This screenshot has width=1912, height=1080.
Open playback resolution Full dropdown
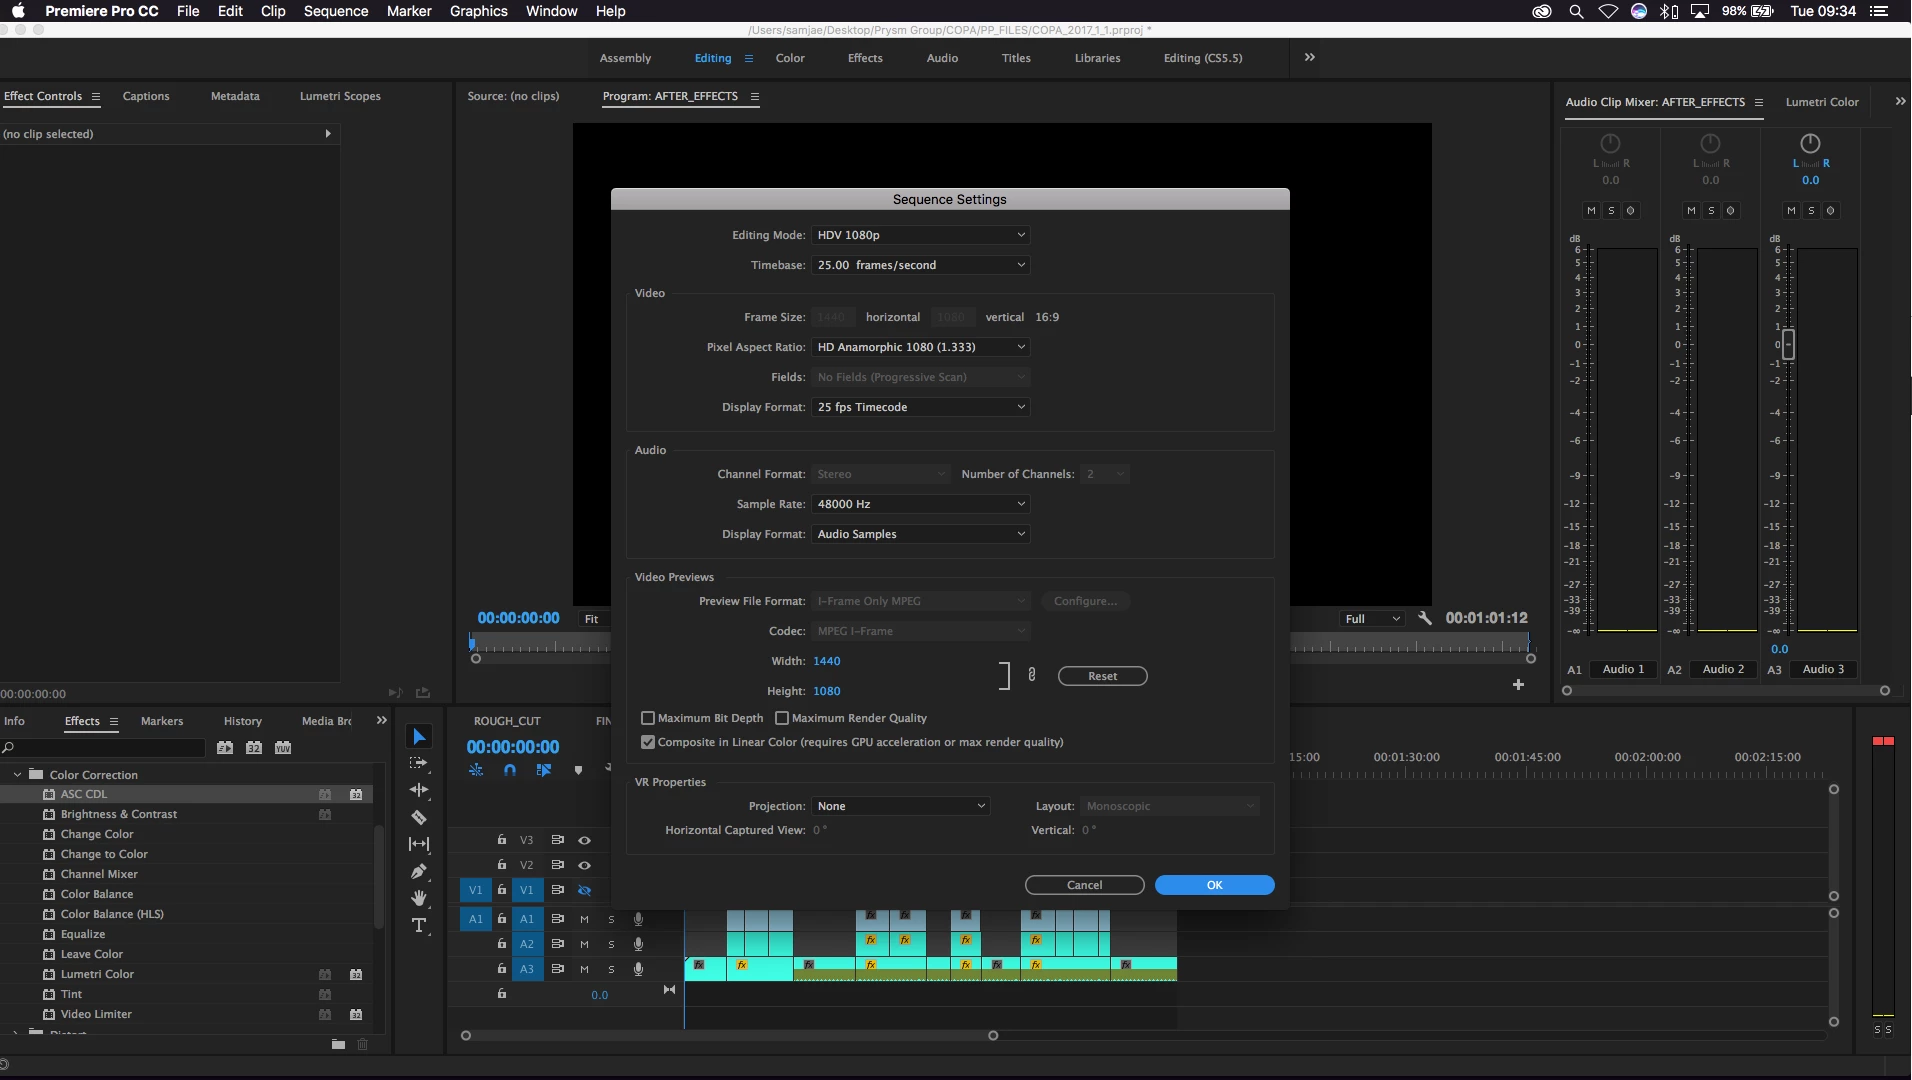coord(1372,619)
